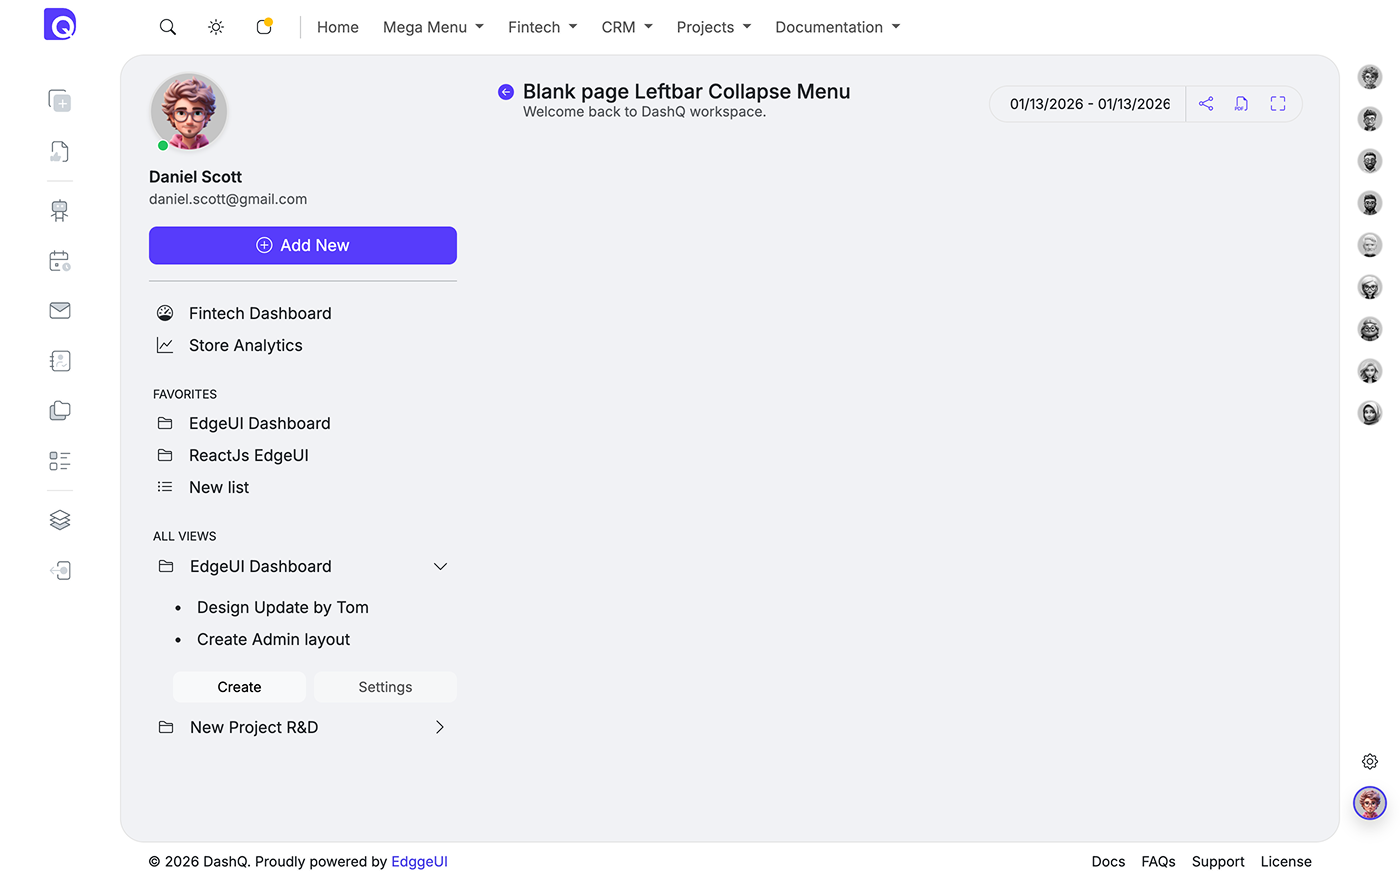Viewport: 1400px width, 880px height.
Task: Expand the New Project R&D folder
Action: 440,728
